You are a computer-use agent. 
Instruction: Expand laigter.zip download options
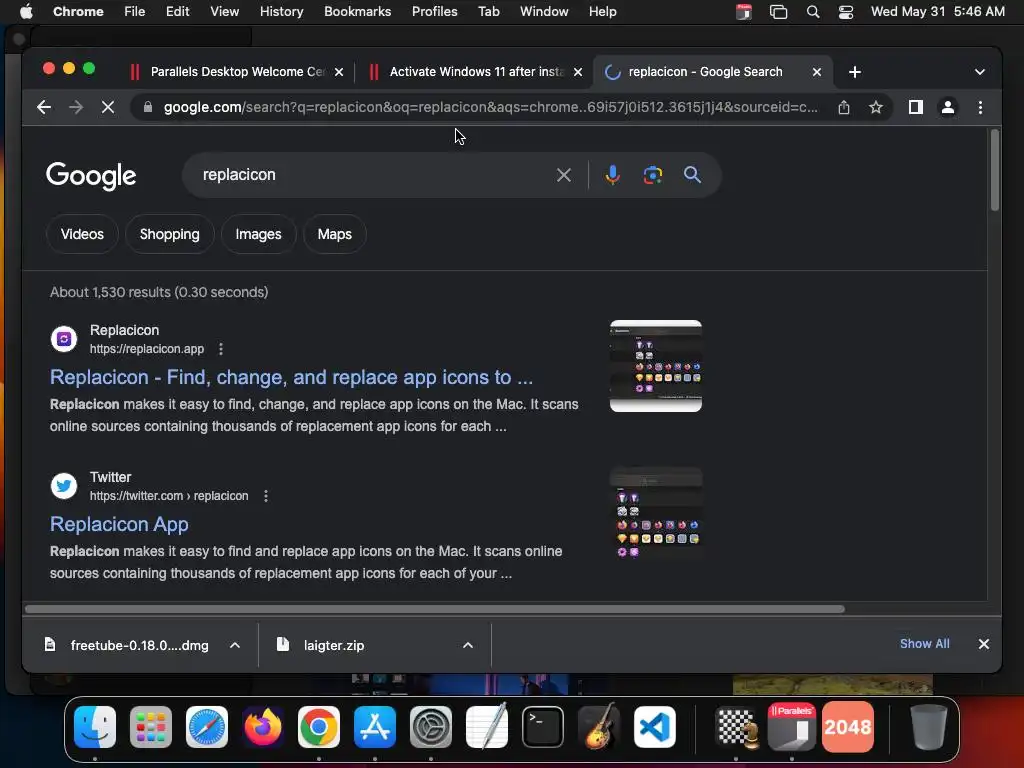(x=468, y=645)
